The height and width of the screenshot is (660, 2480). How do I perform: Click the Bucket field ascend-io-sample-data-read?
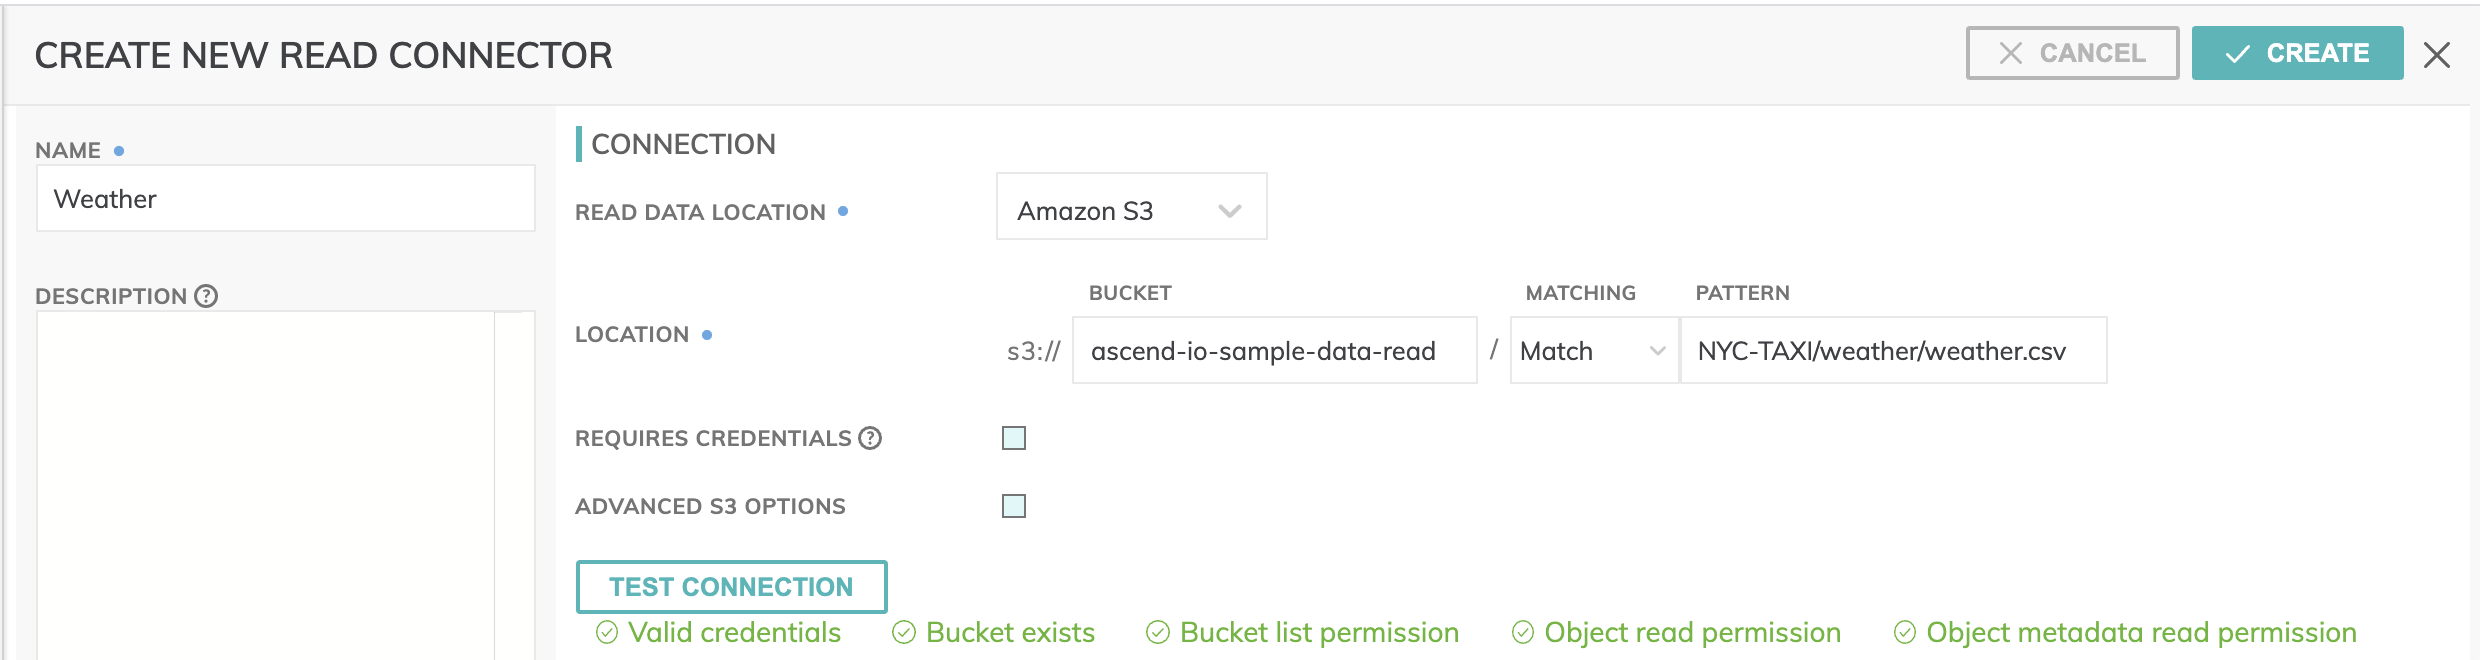[1274, 350]
